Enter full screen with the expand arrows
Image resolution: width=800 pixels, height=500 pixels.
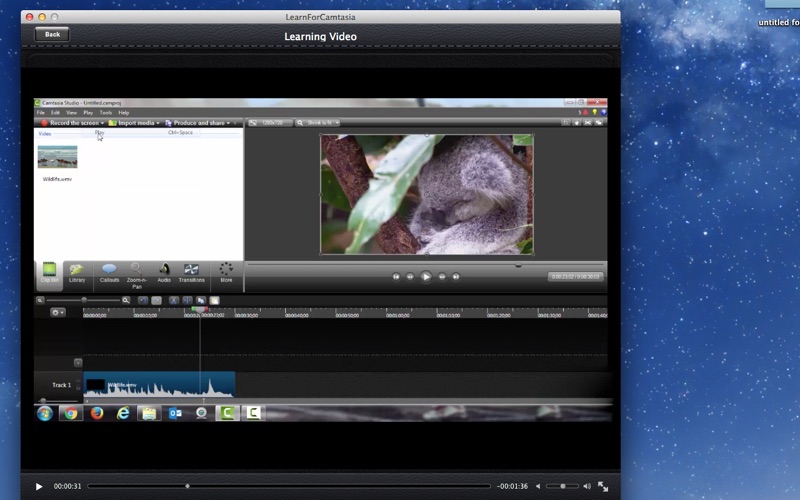pos(603,486)
